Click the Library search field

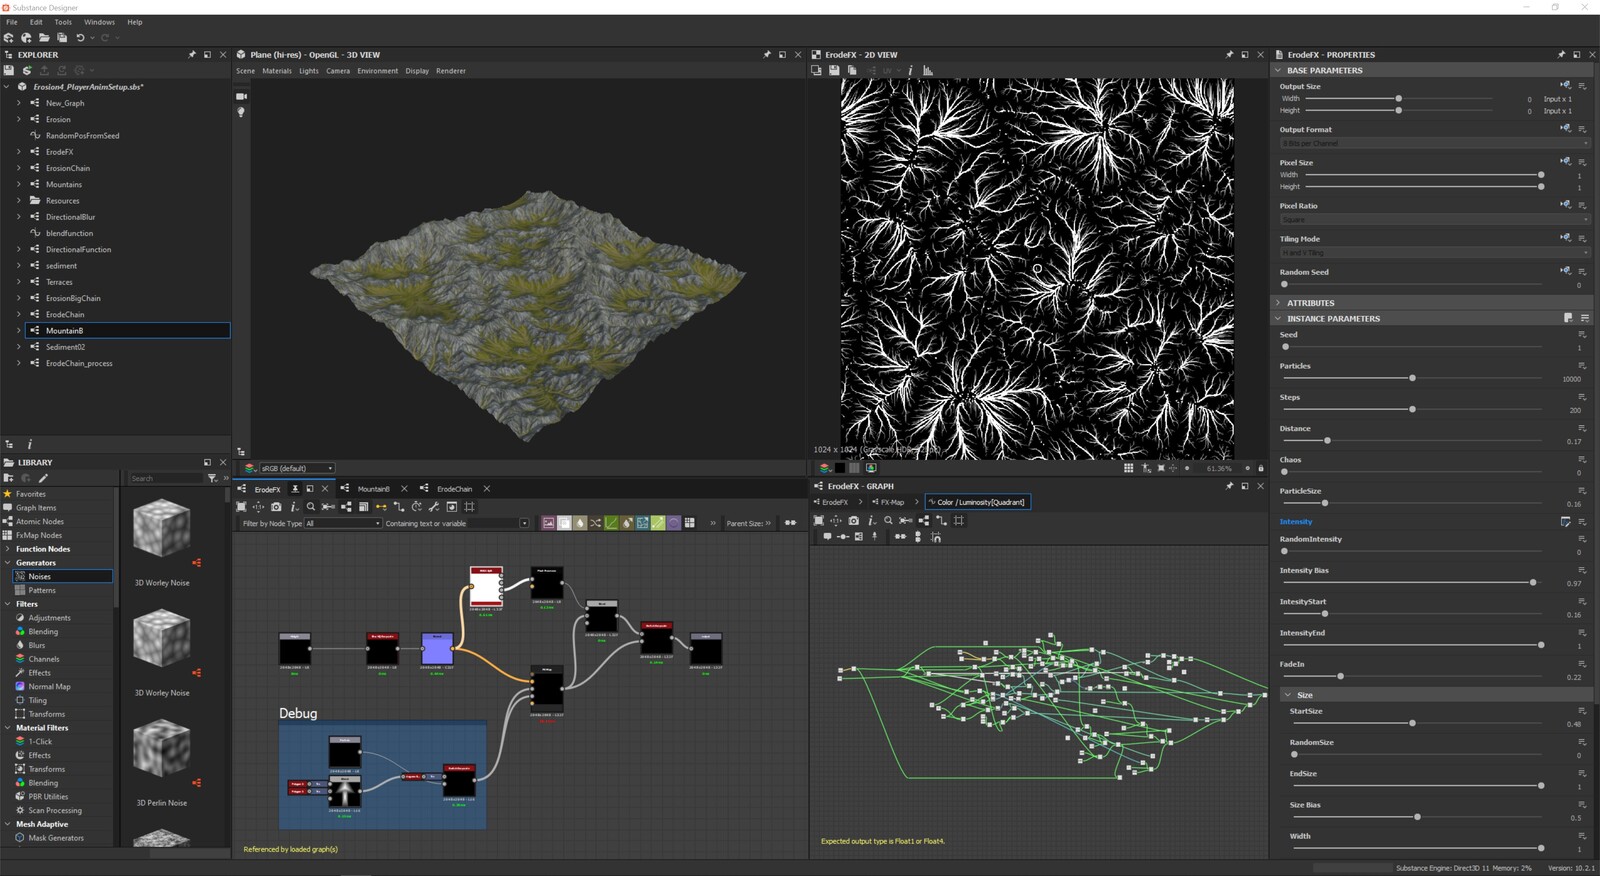click(166, 478)
